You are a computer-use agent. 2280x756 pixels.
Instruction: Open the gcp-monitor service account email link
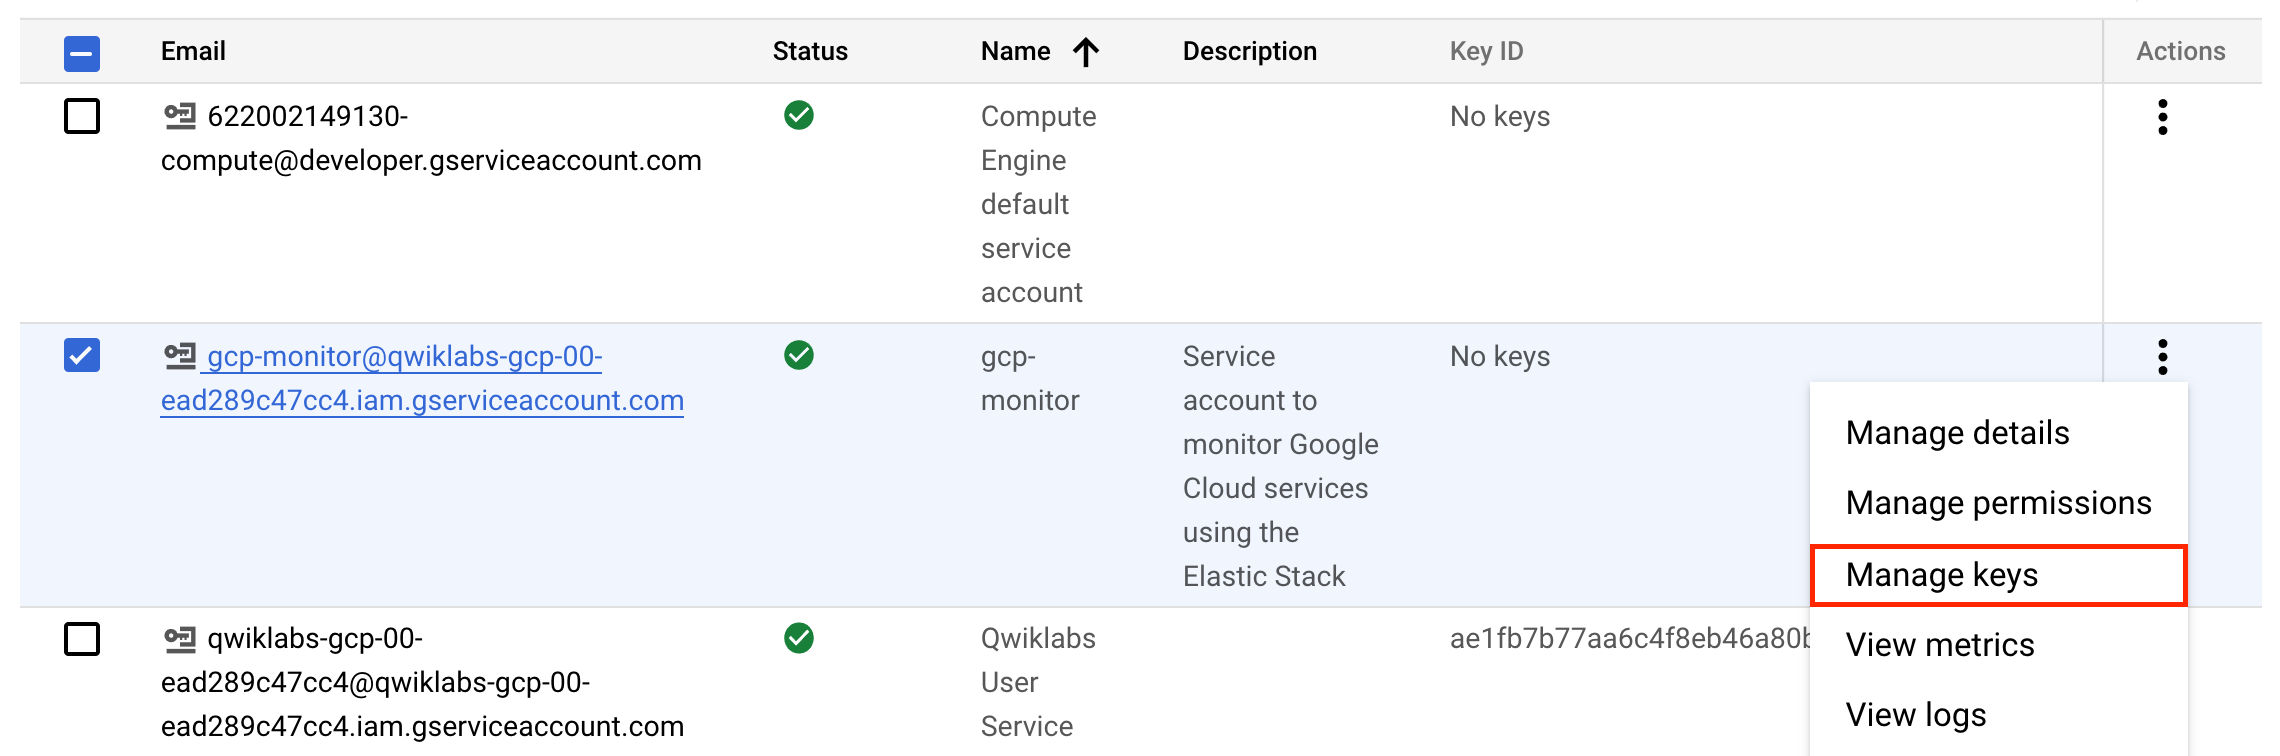point(421,379)
